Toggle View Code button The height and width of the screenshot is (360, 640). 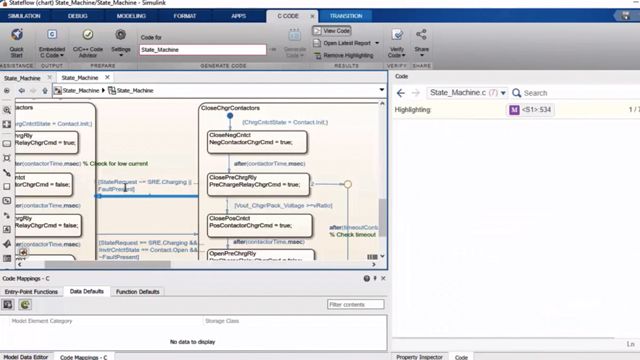[x=332, y=31]
